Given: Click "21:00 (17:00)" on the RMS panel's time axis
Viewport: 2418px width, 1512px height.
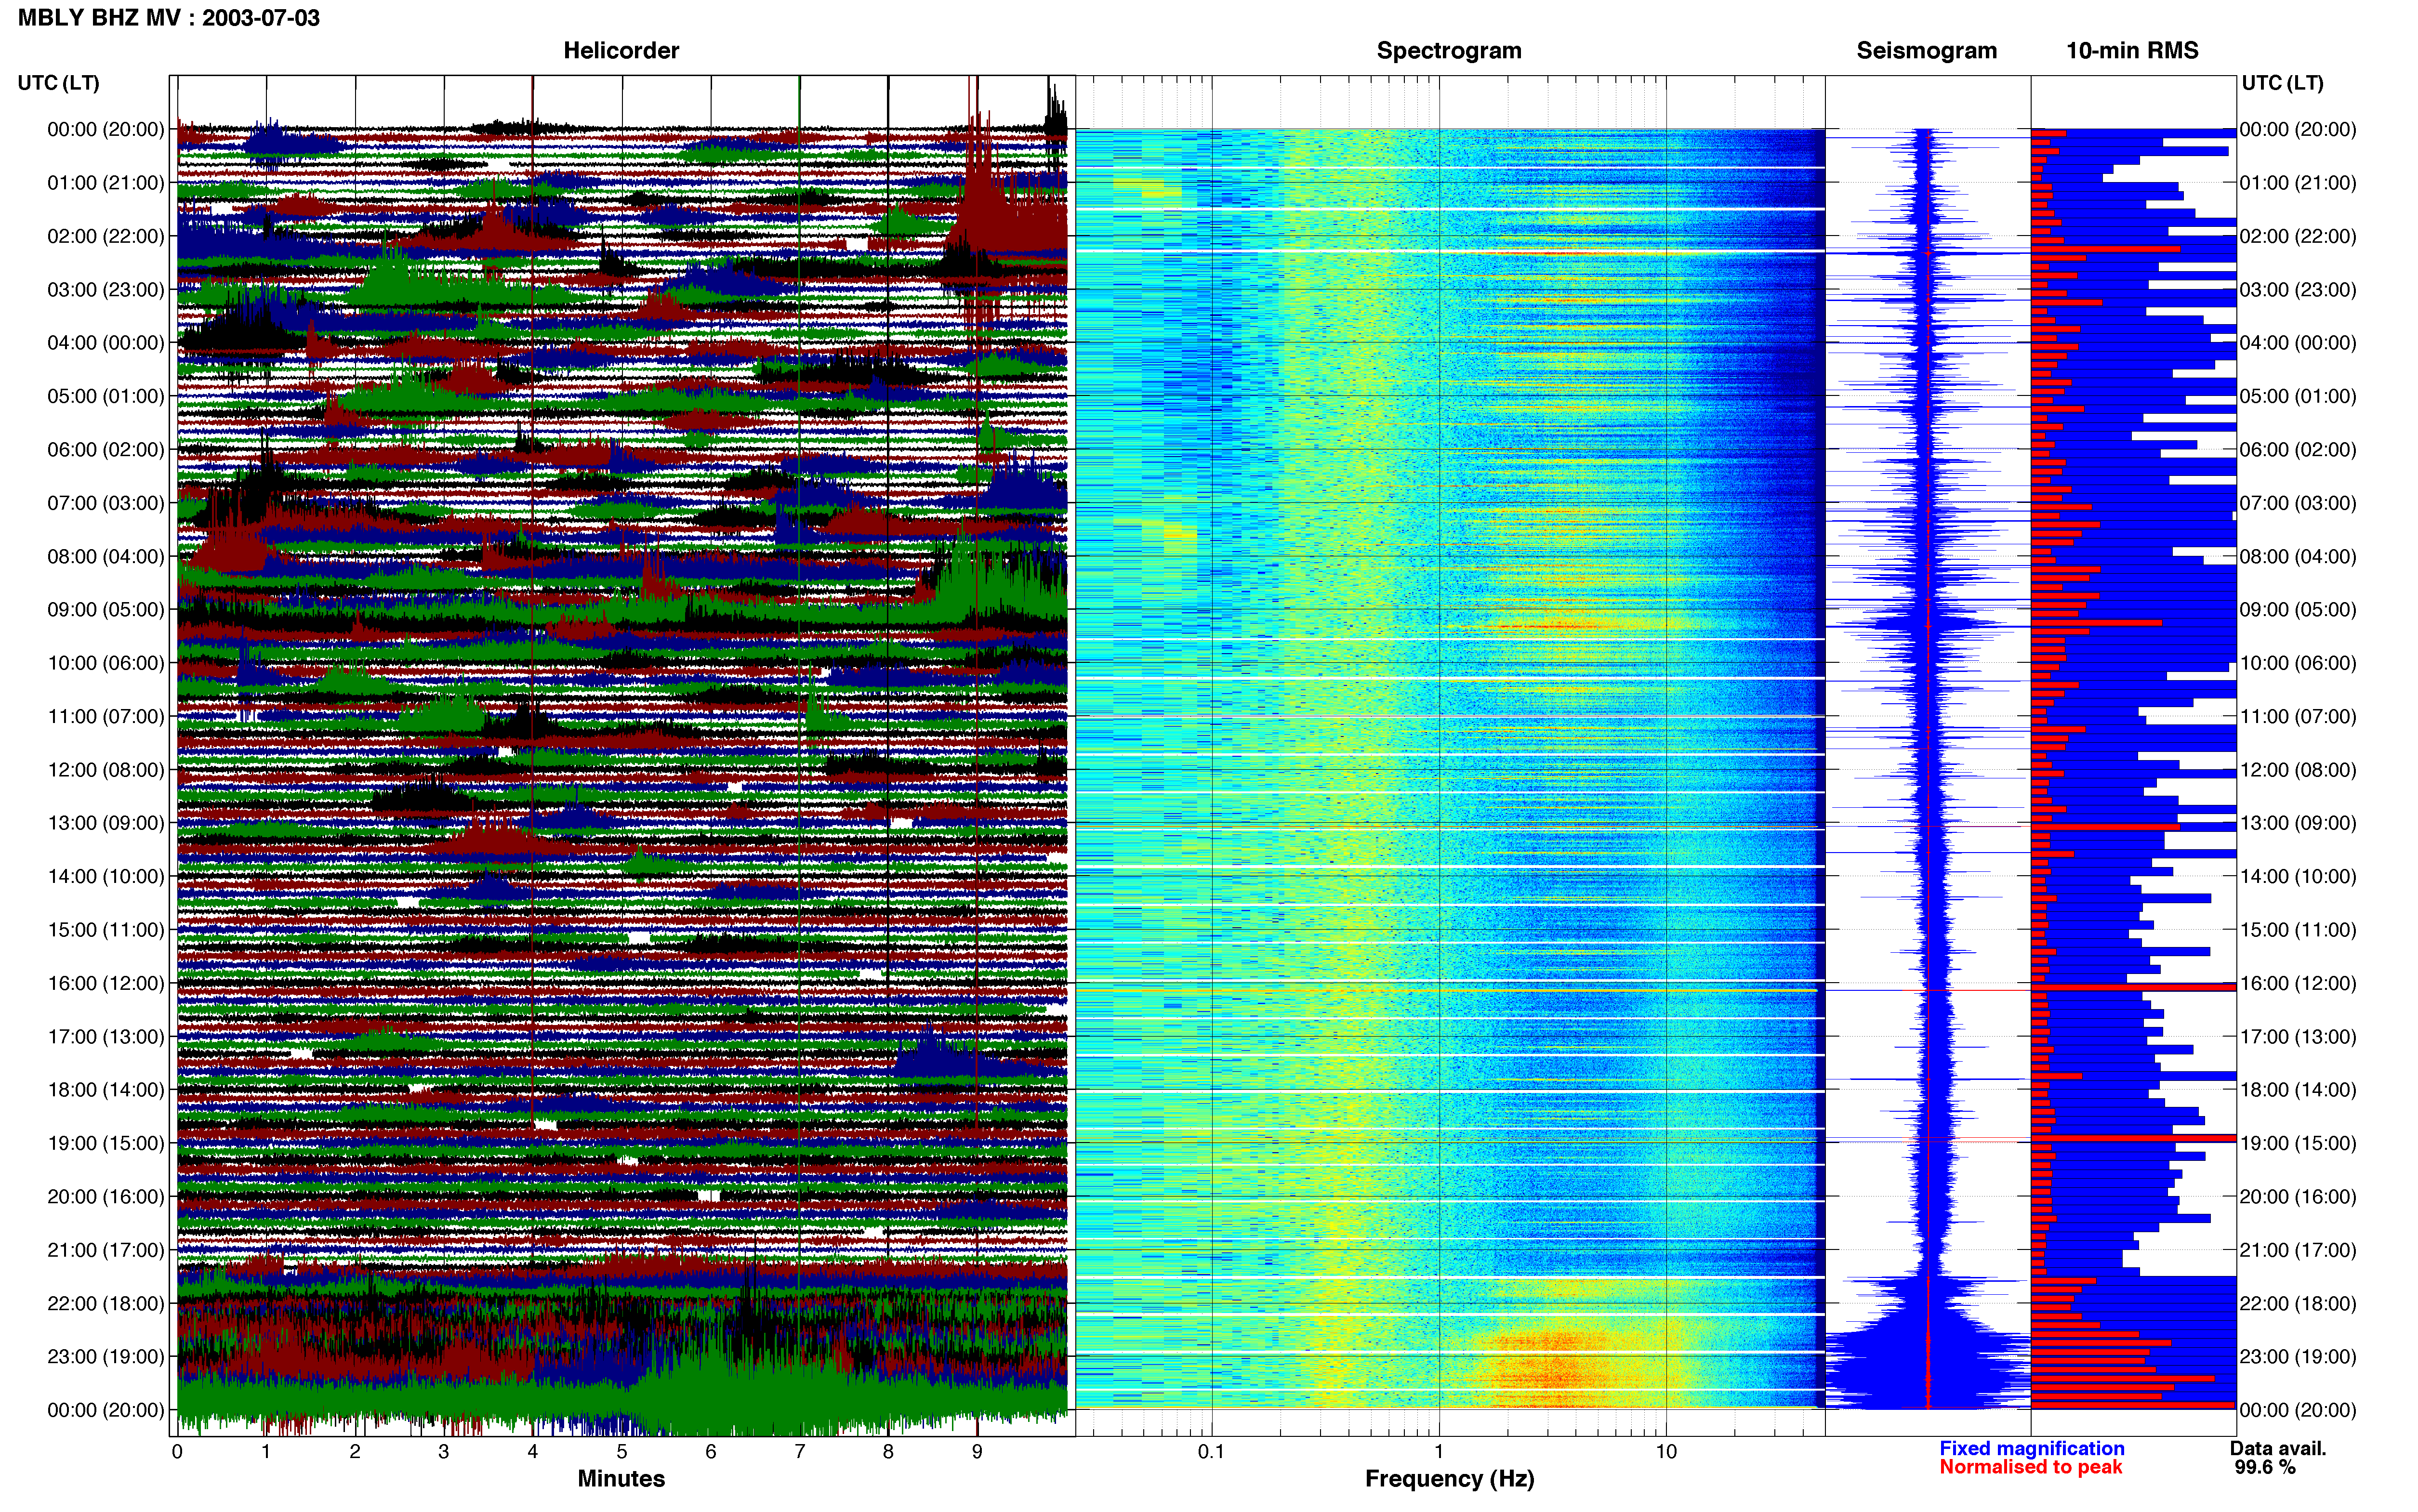Looking at the screenshot, I should coord(2298,1250).
